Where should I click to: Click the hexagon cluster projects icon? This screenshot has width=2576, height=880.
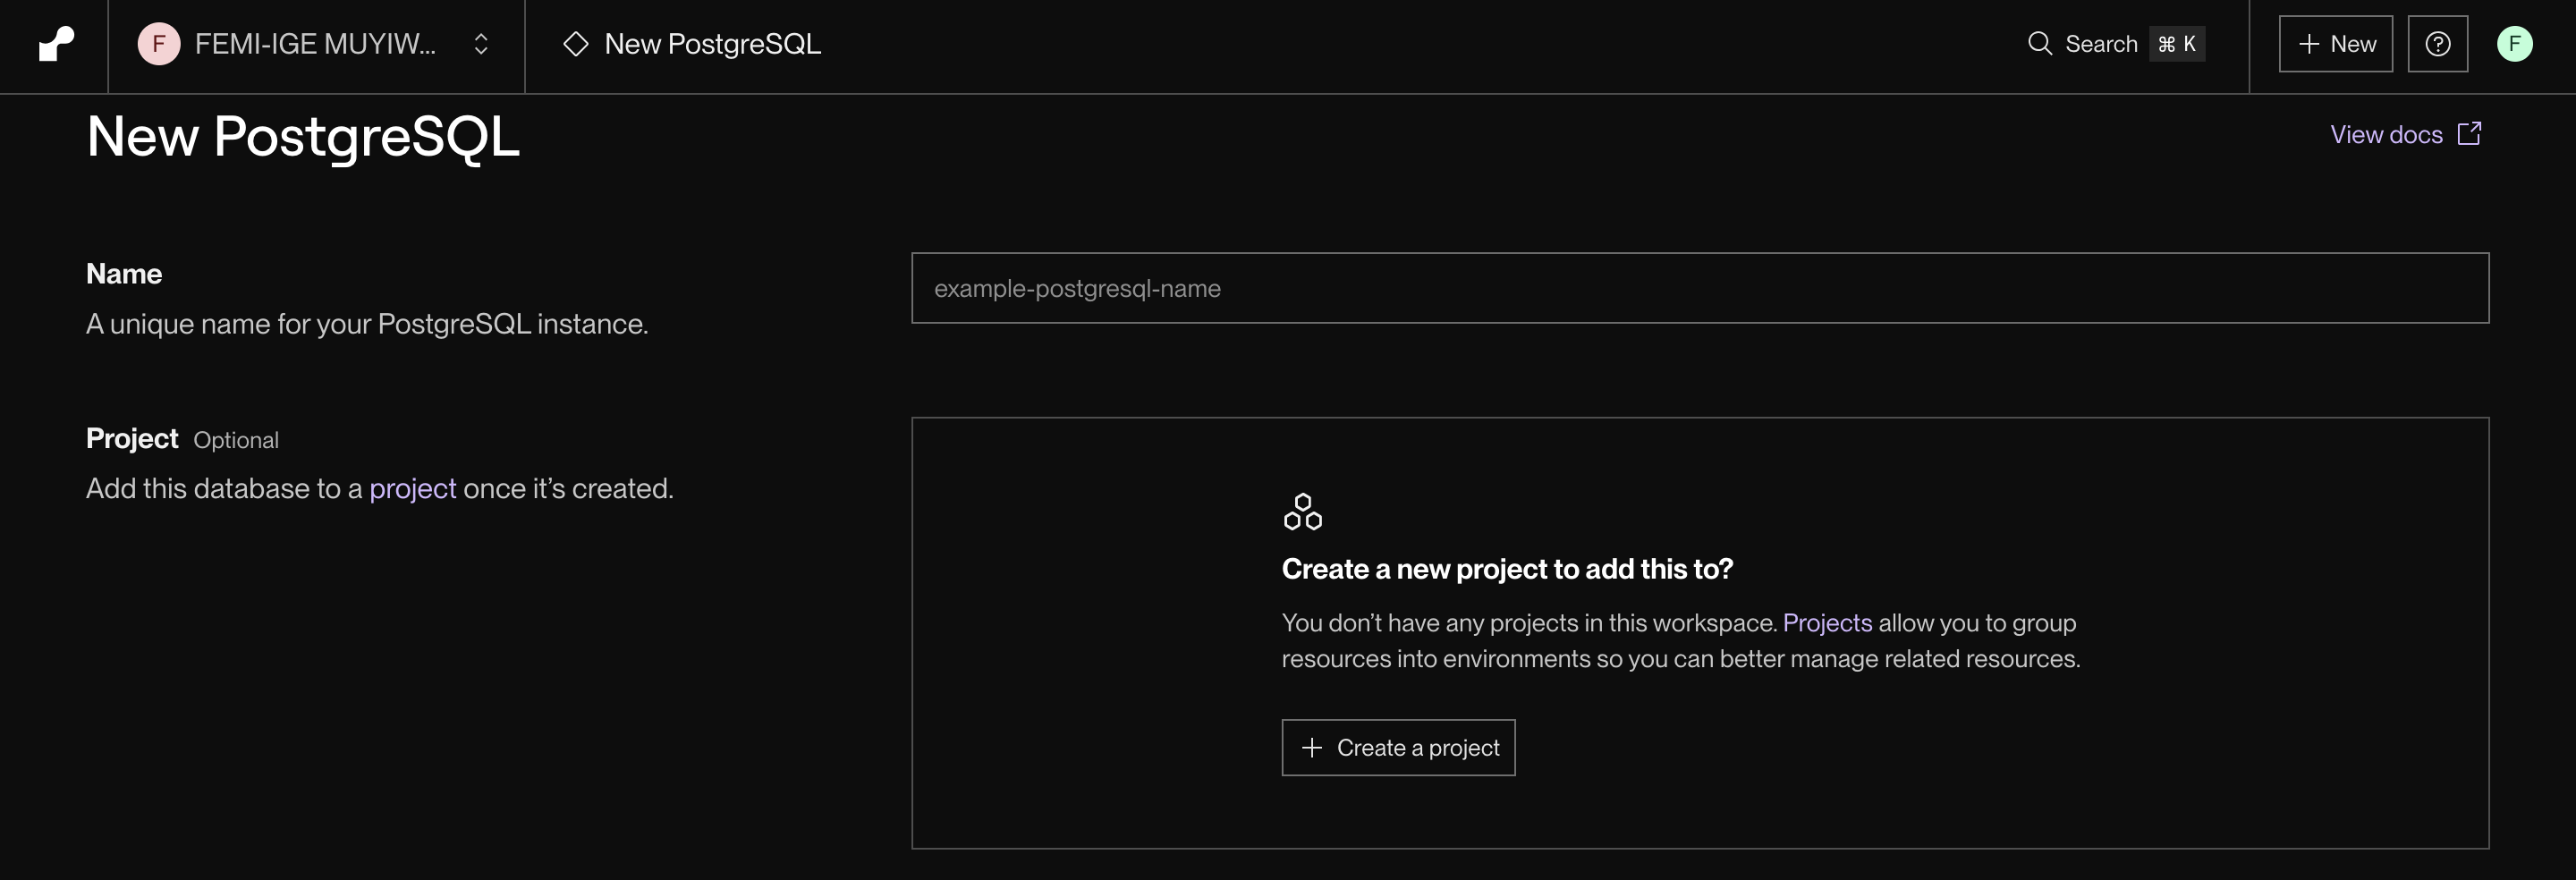(x=1303, y=511)
